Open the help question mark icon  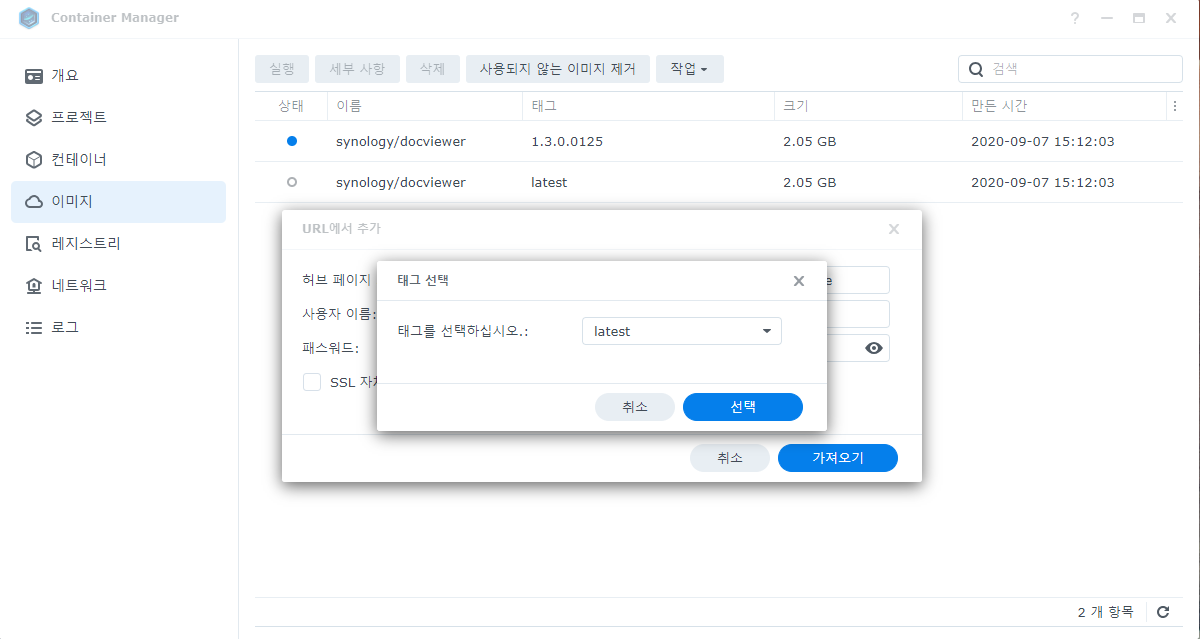click(x=1075, y=18)
